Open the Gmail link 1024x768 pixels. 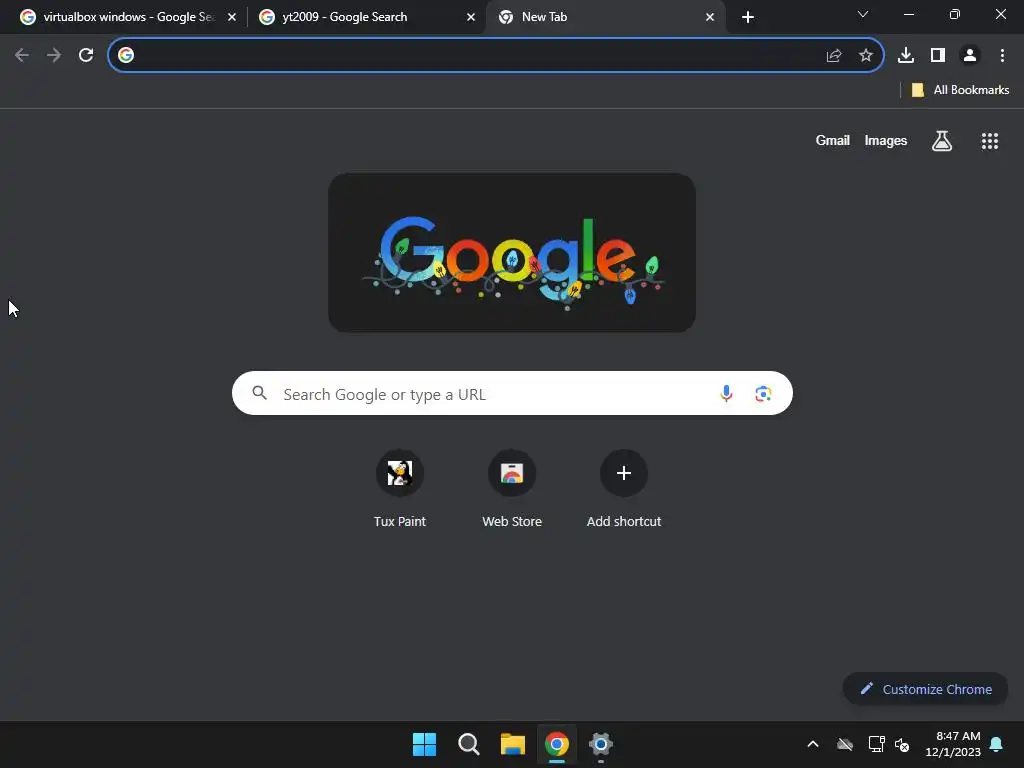[x=833, y=140]
